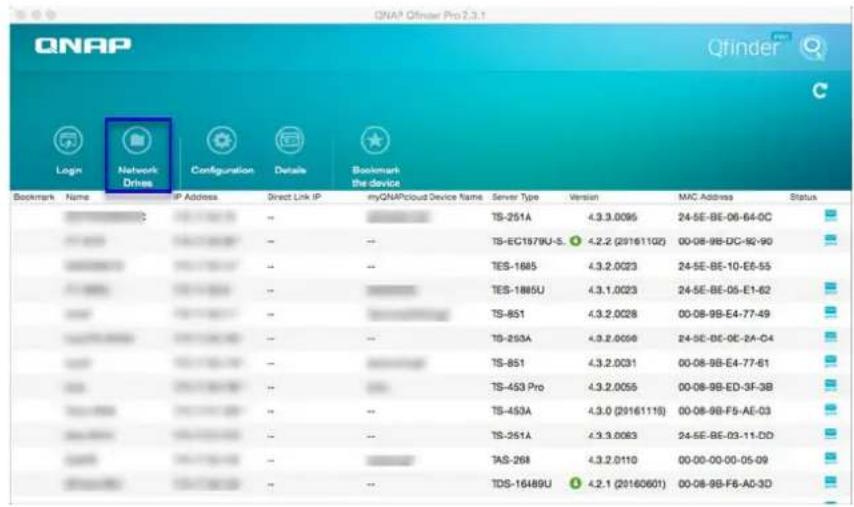Select the TES-1885U server type cell
Image resolution: width=854 pixels, height=507 pixels.
[517, 290]
